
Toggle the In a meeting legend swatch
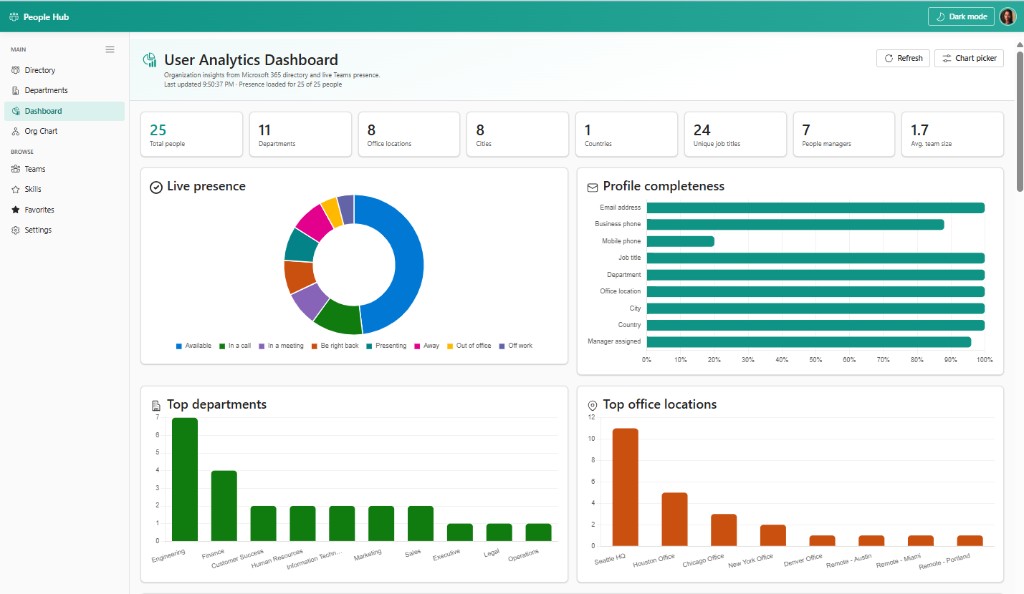(x=262, y=346)
